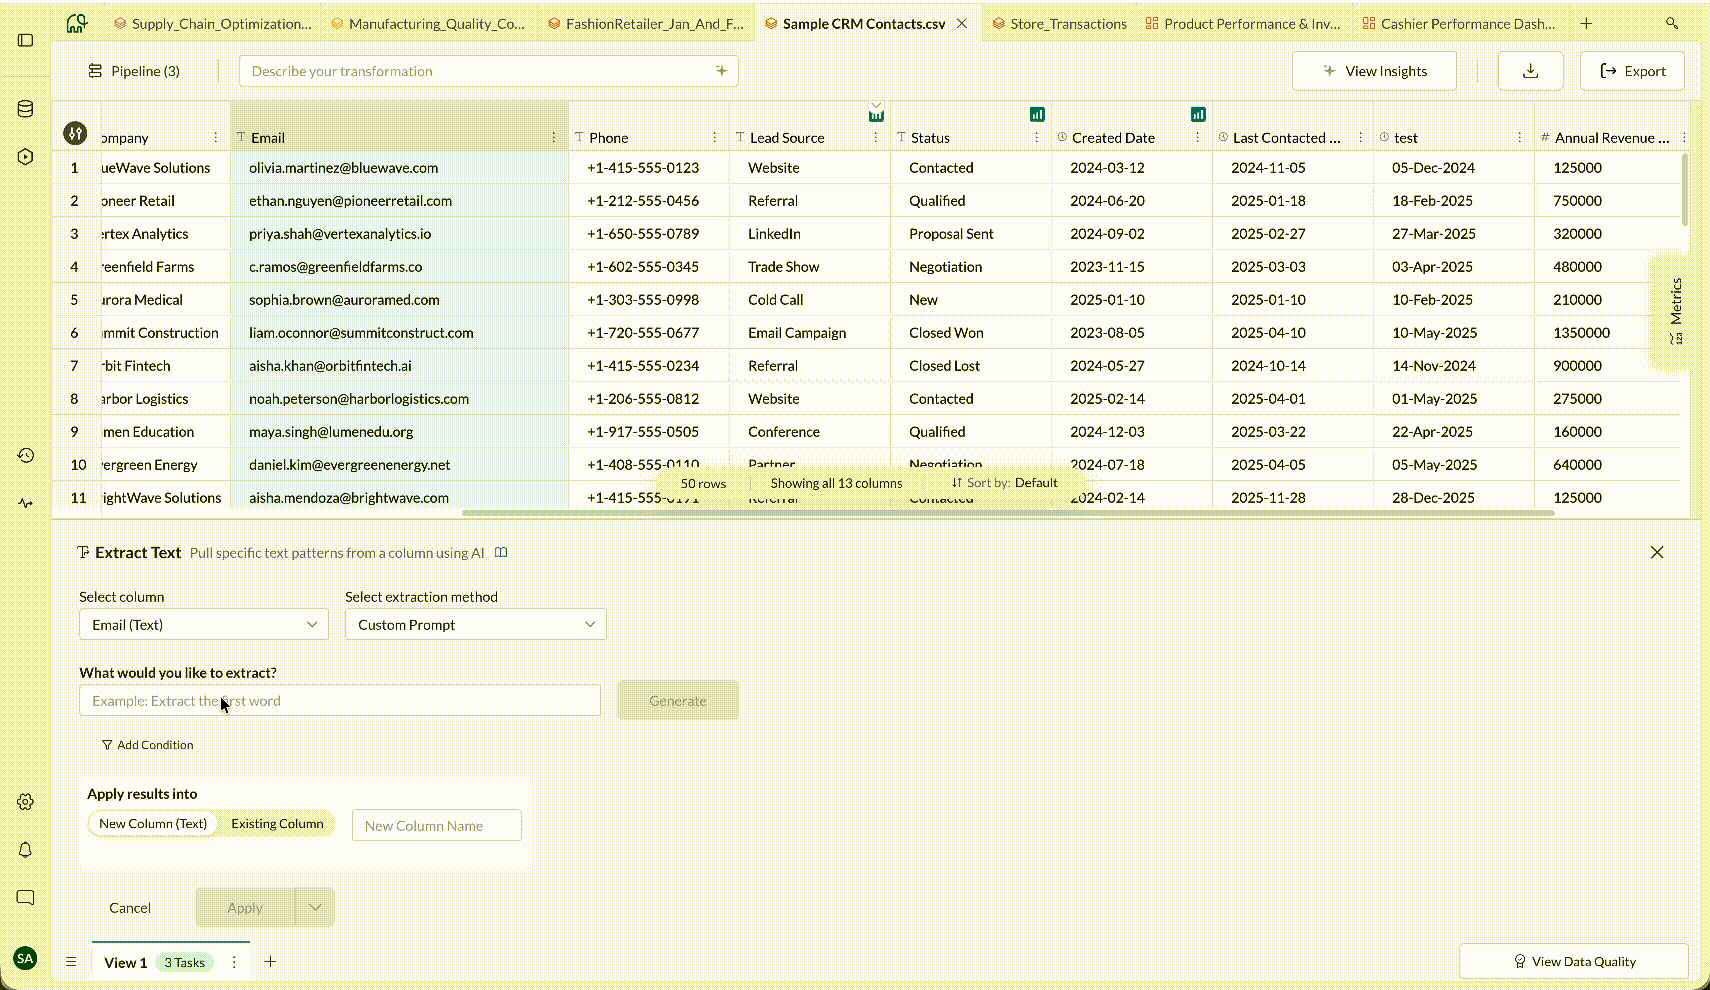This screenshot has height=990, width=1710.
Task: Switch to the Store_Transactions tab
Action: 1058,24
